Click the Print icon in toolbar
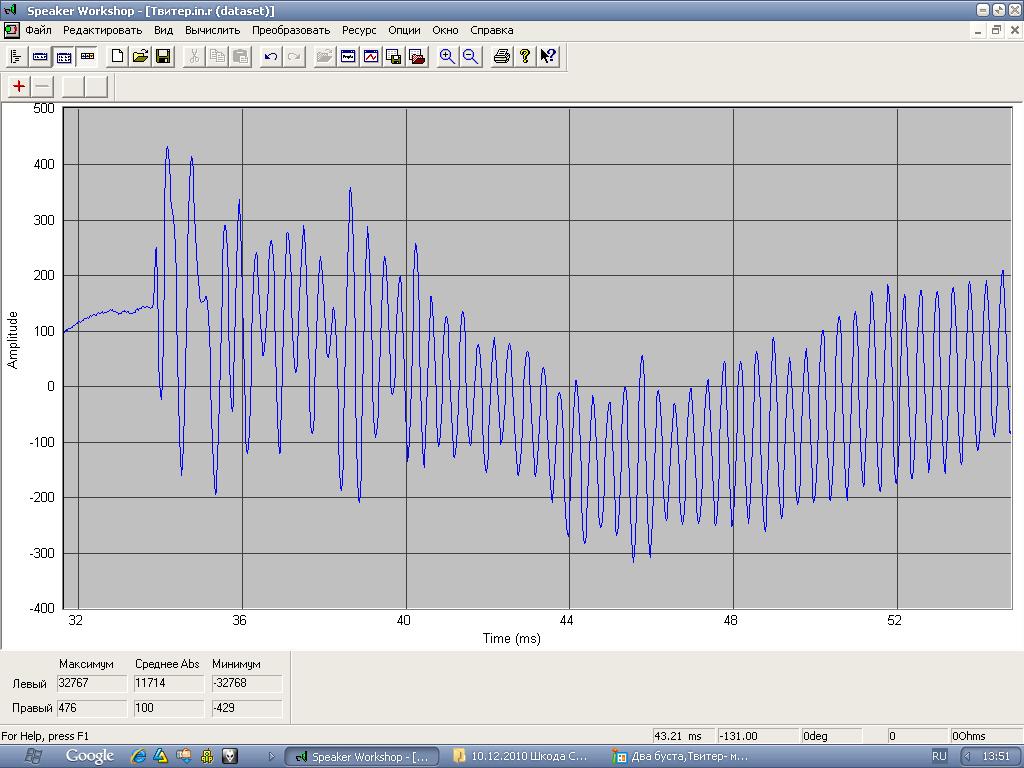The height and width of the screenshot is (768, 1024). tap(502, 56)
